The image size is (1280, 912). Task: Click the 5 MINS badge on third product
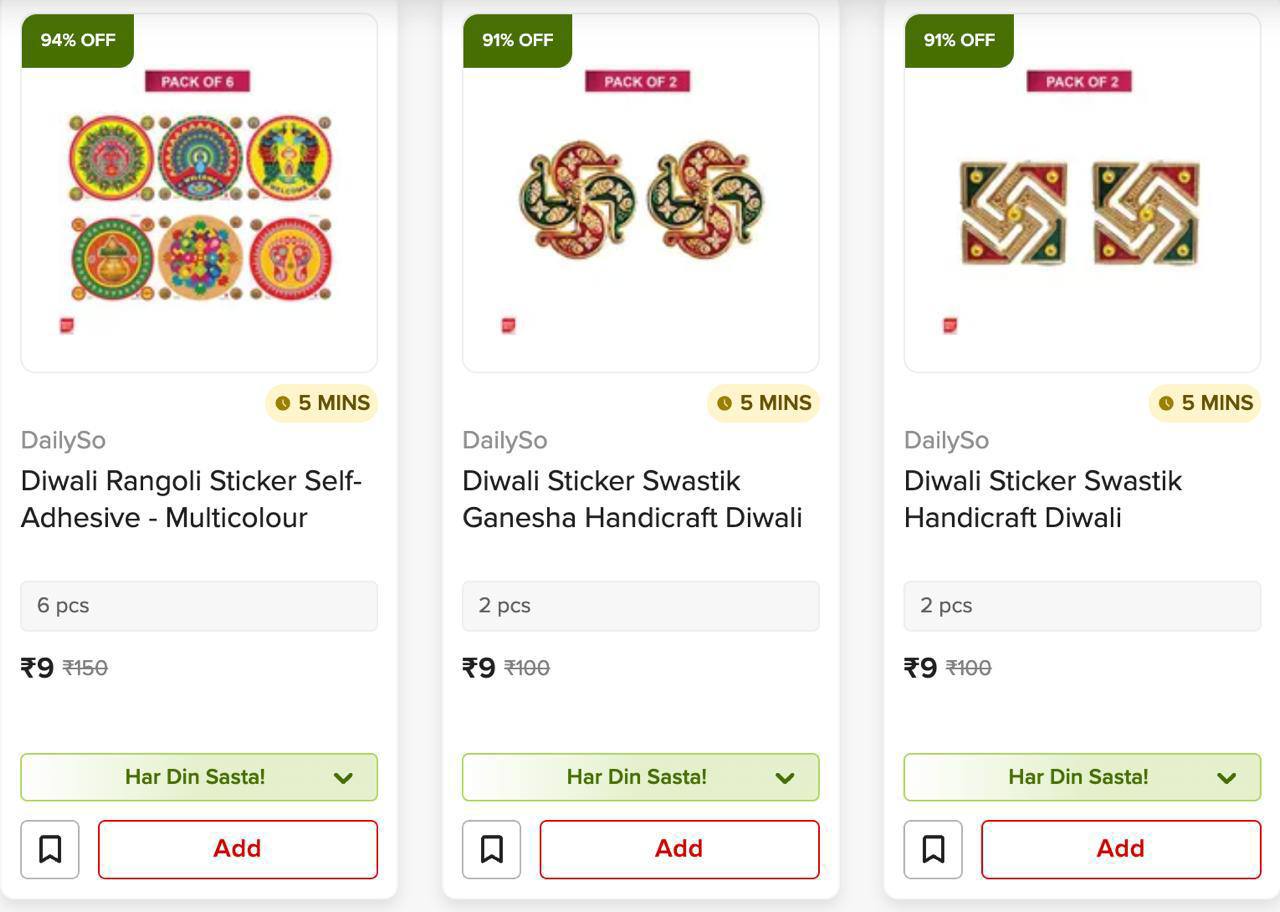pyautogui.click(x=1205, y=403)
